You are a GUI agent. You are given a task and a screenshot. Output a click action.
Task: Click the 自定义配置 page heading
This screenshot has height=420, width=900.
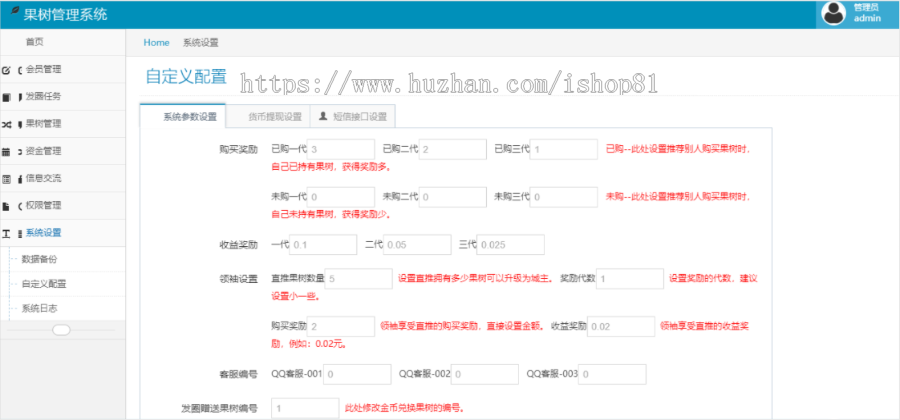pyautogui.click(x=186, y=76)
